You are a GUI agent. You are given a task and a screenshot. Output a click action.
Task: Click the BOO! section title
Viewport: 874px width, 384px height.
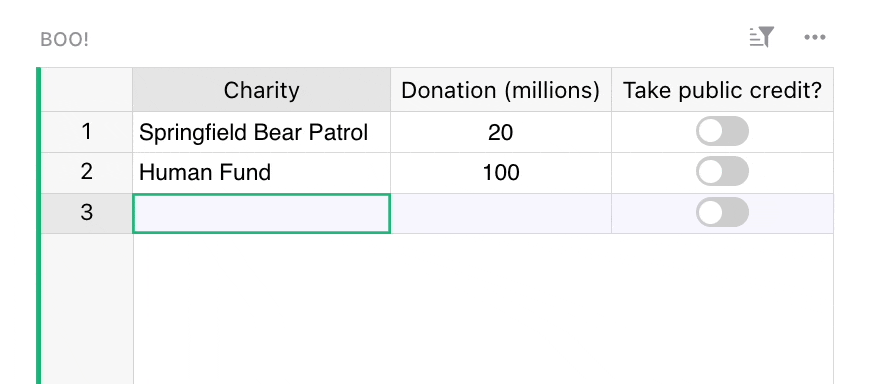[x=65, y=40]
